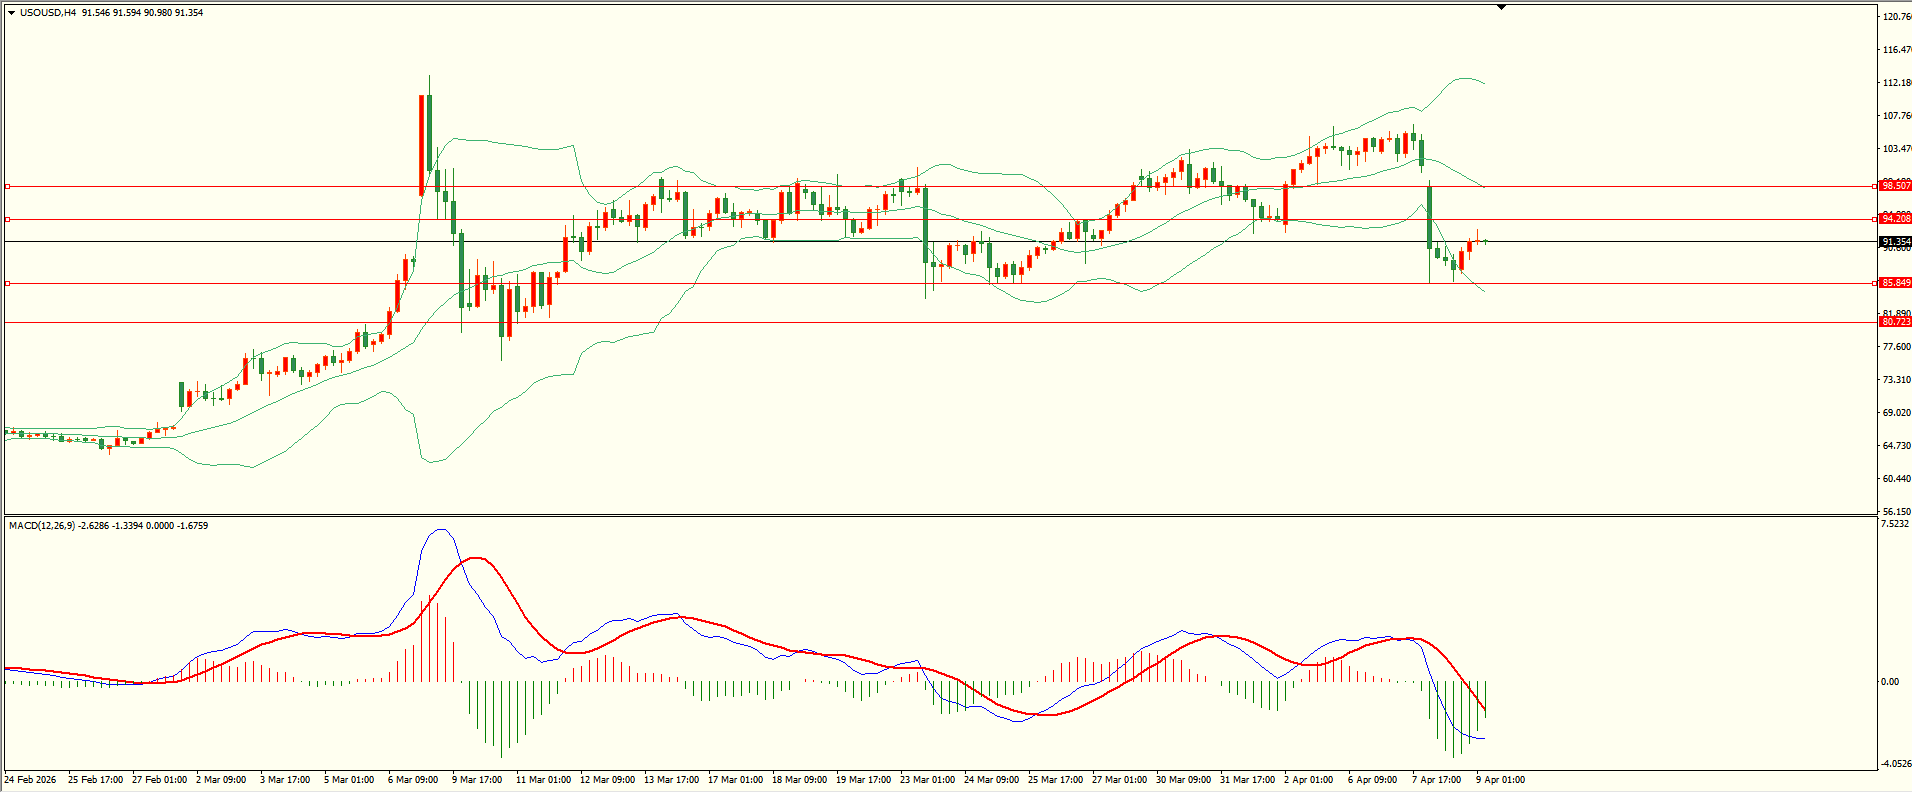Select left anchor square of 94.208 line

point(8,219)
